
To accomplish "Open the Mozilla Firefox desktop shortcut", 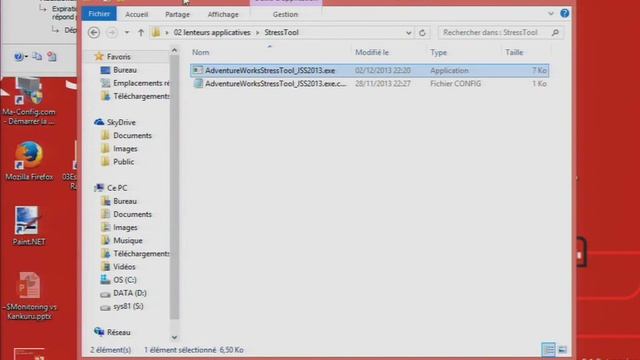I will point(29,161).
